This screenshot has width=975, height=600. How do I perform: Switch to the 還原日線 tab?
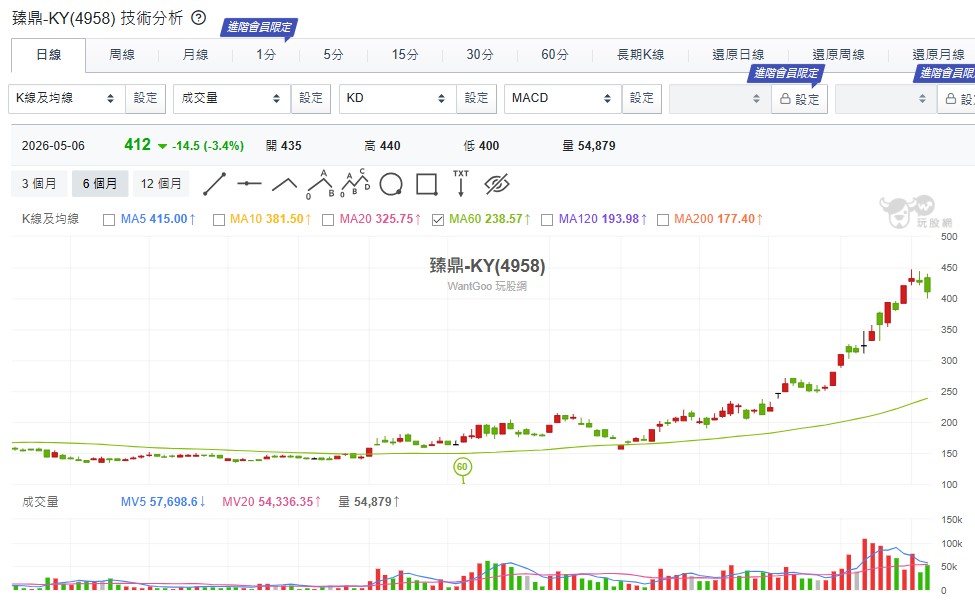click(738, 55)
